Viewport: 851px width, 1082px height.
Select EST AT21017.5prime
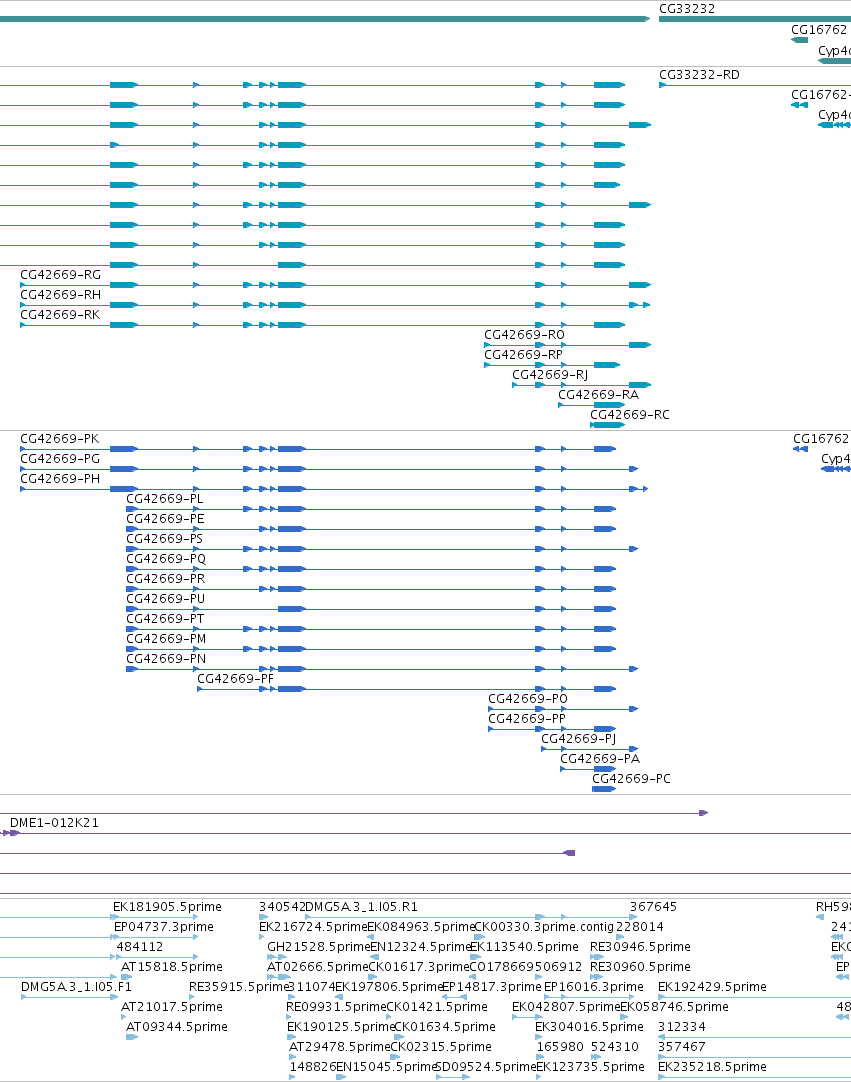172,1007
